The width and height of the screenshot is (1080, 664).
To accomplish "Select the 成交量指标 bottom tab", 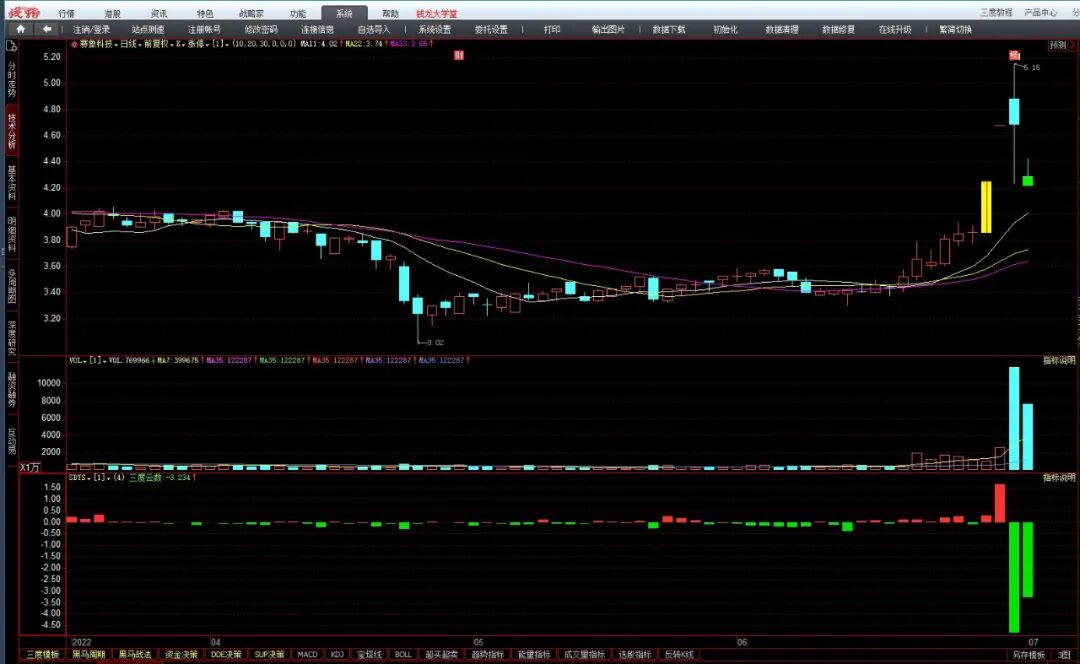I will pos(584,654).
